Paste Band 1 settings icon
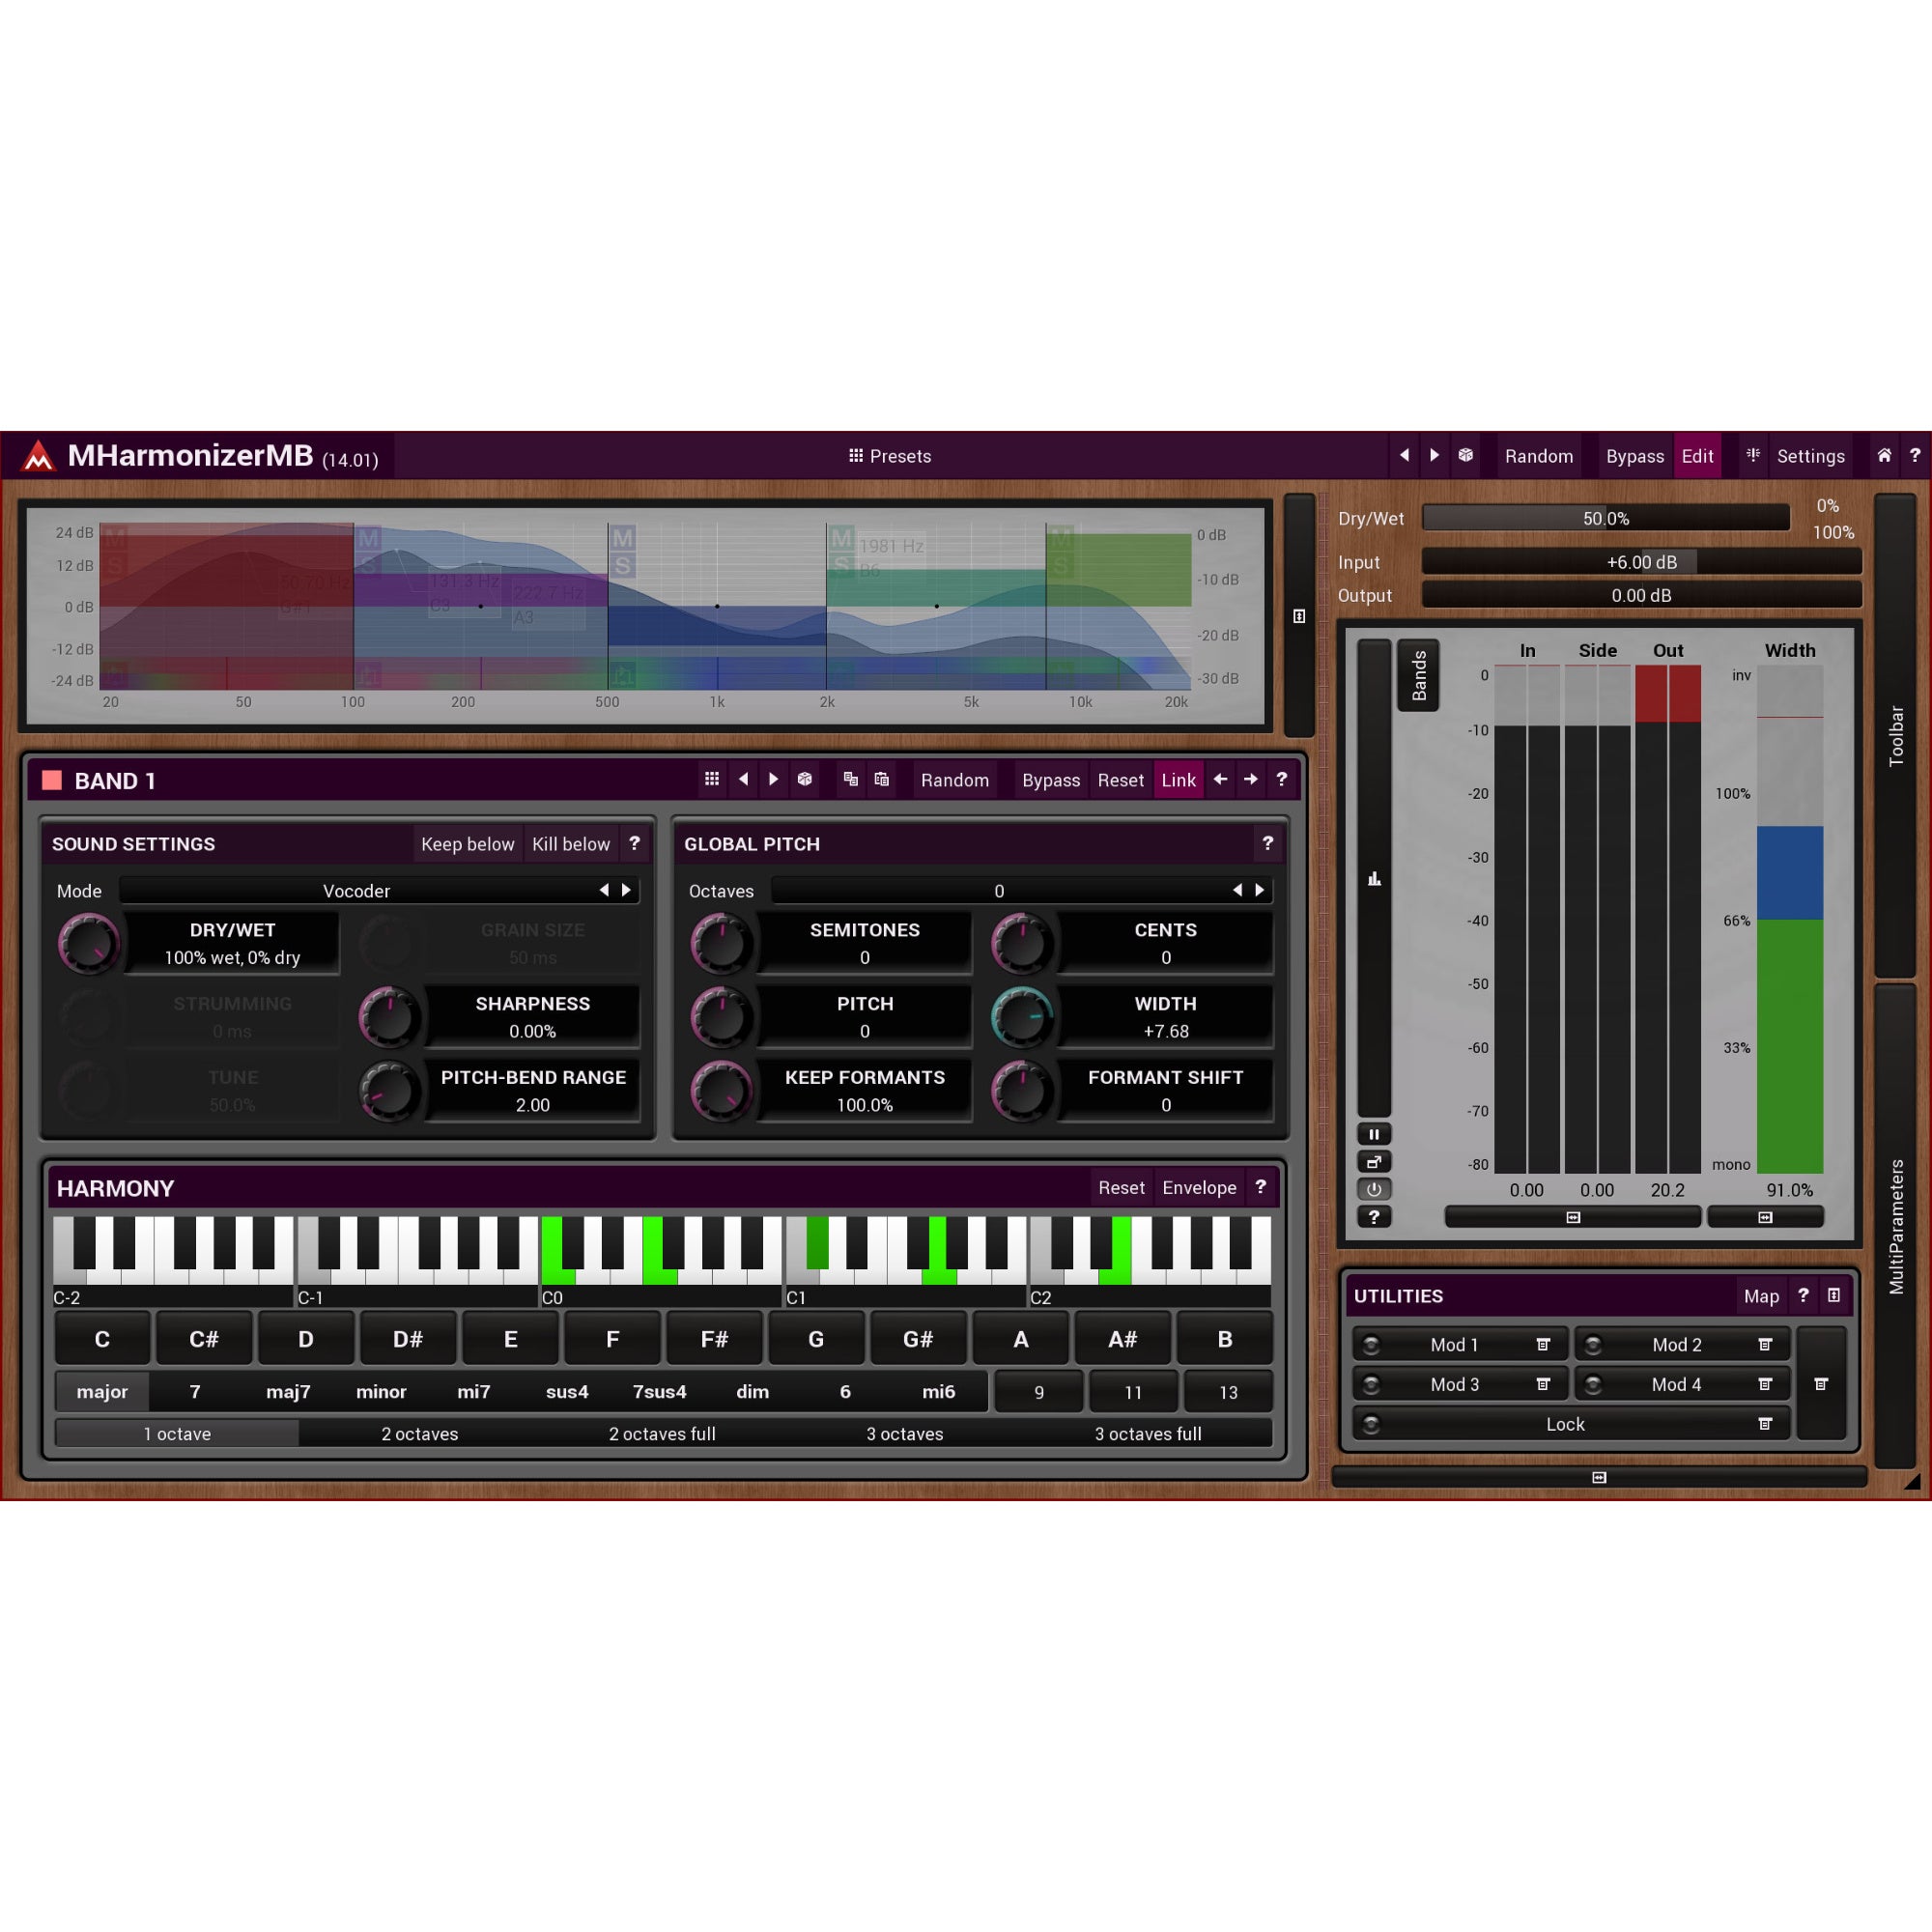This screenshot has height=1932, width=1932. (882, 779)
